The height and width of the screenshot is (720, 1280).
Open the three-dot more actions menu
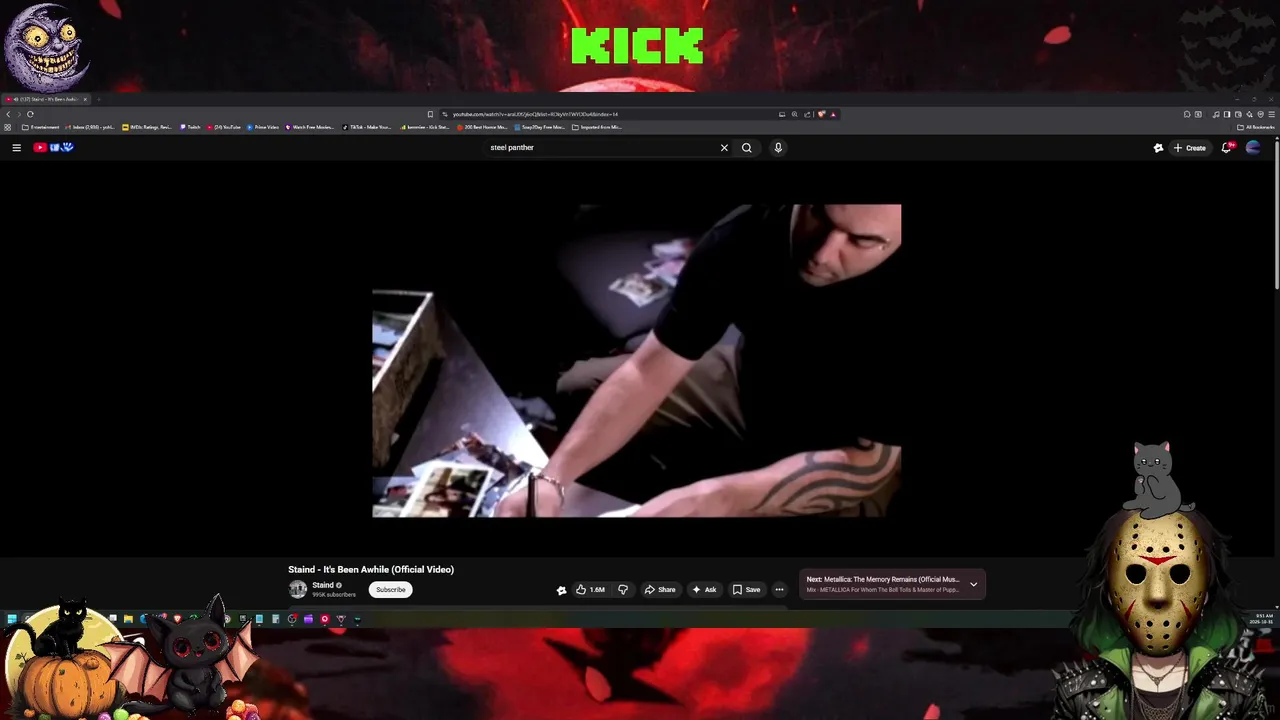point(779,589)
